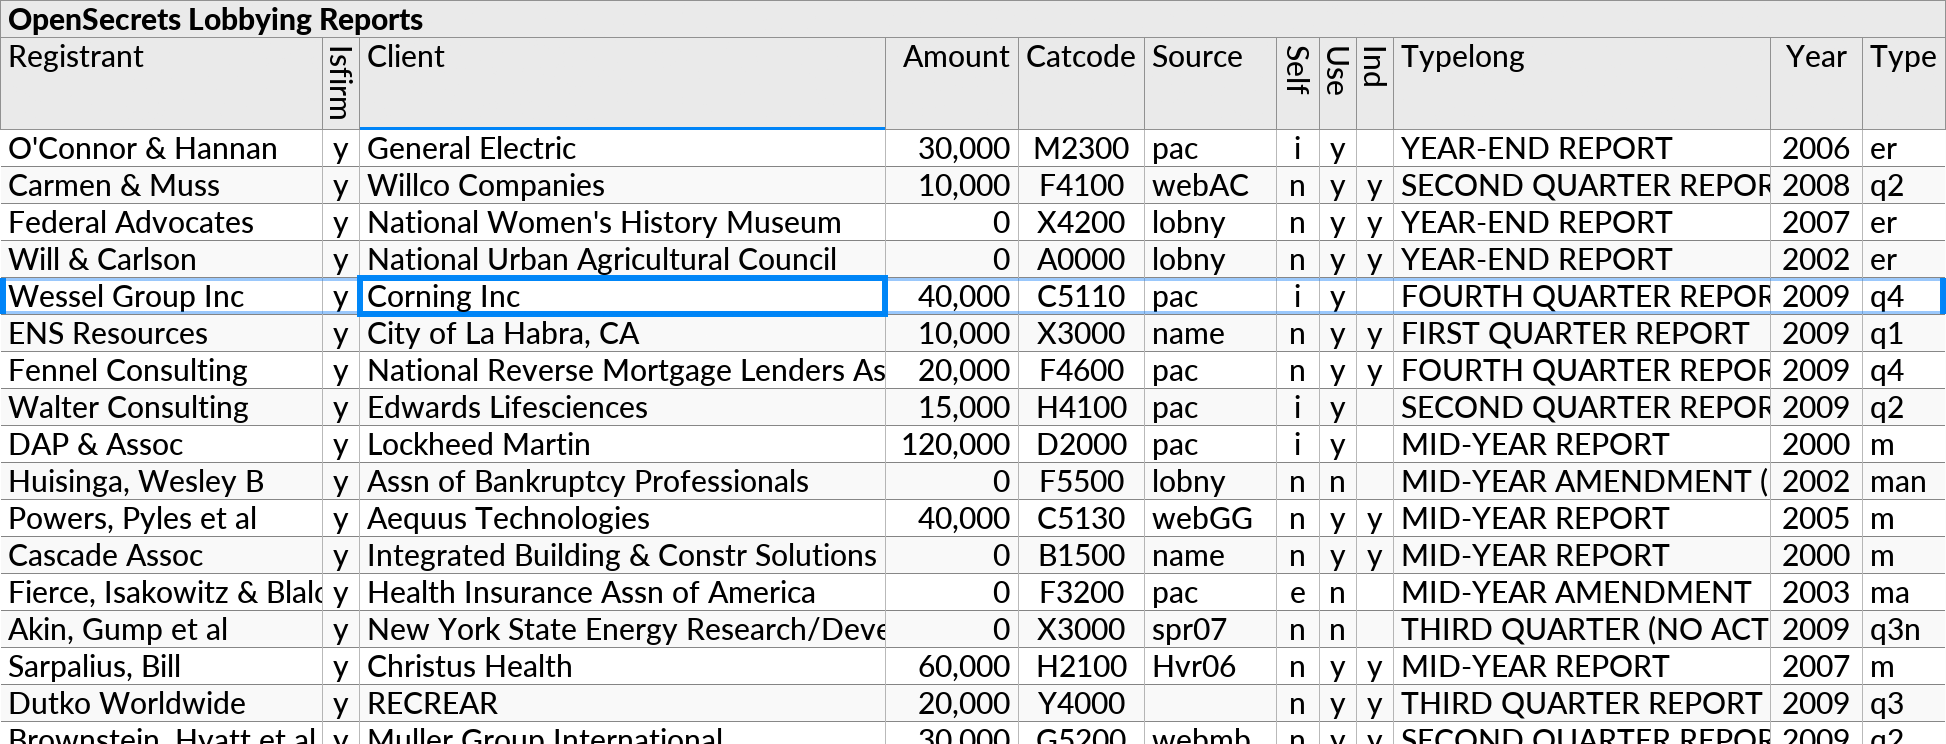
Task: Select the 2006 year cell
Action: (1816, 148)
